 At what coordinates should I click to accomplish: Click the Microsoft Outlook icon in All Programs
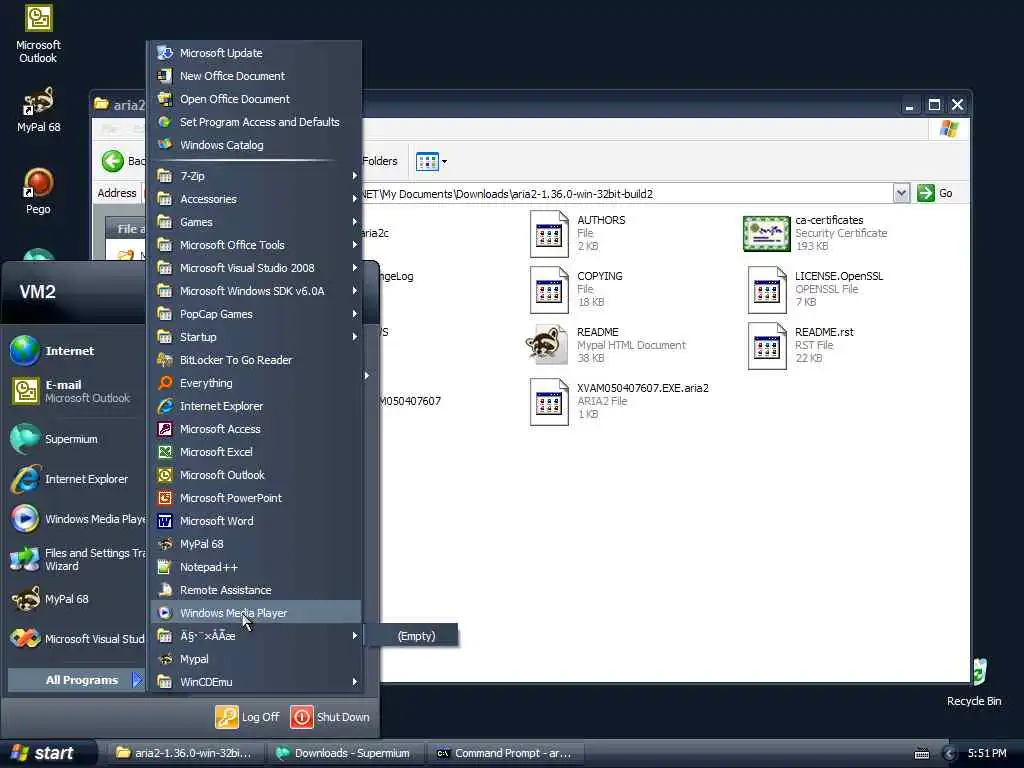(x=165, y=475)
